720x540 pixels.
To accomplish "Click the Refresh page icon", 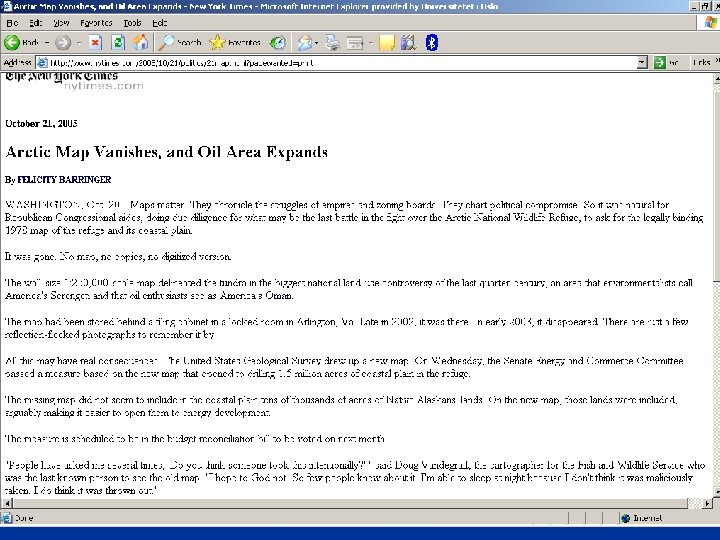I will pos(118,43).
